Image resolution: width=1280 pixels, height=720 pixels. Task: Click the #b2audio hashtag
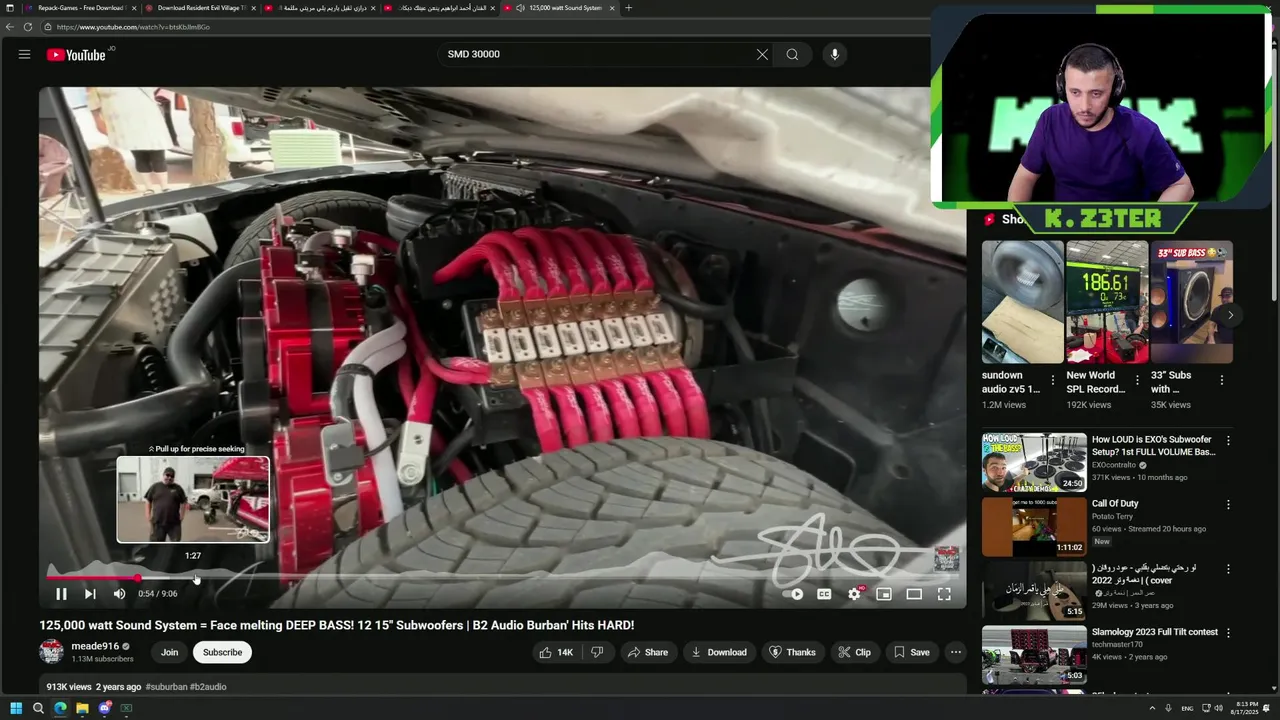[208, 687]
